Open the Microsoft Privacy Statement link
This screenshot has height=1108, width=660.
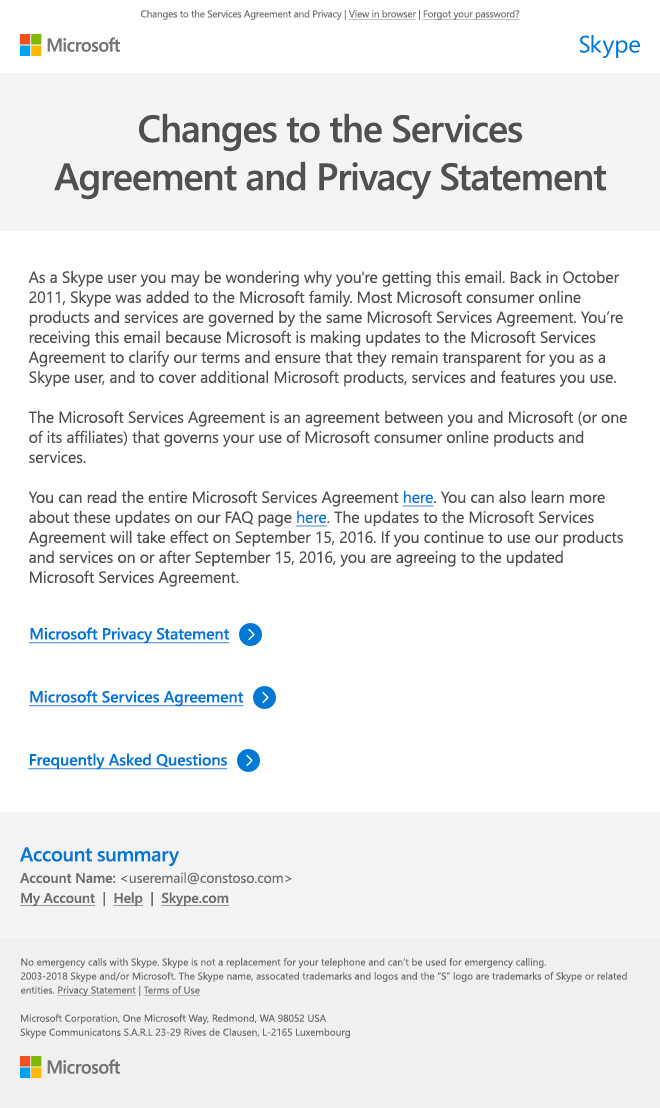129,634
